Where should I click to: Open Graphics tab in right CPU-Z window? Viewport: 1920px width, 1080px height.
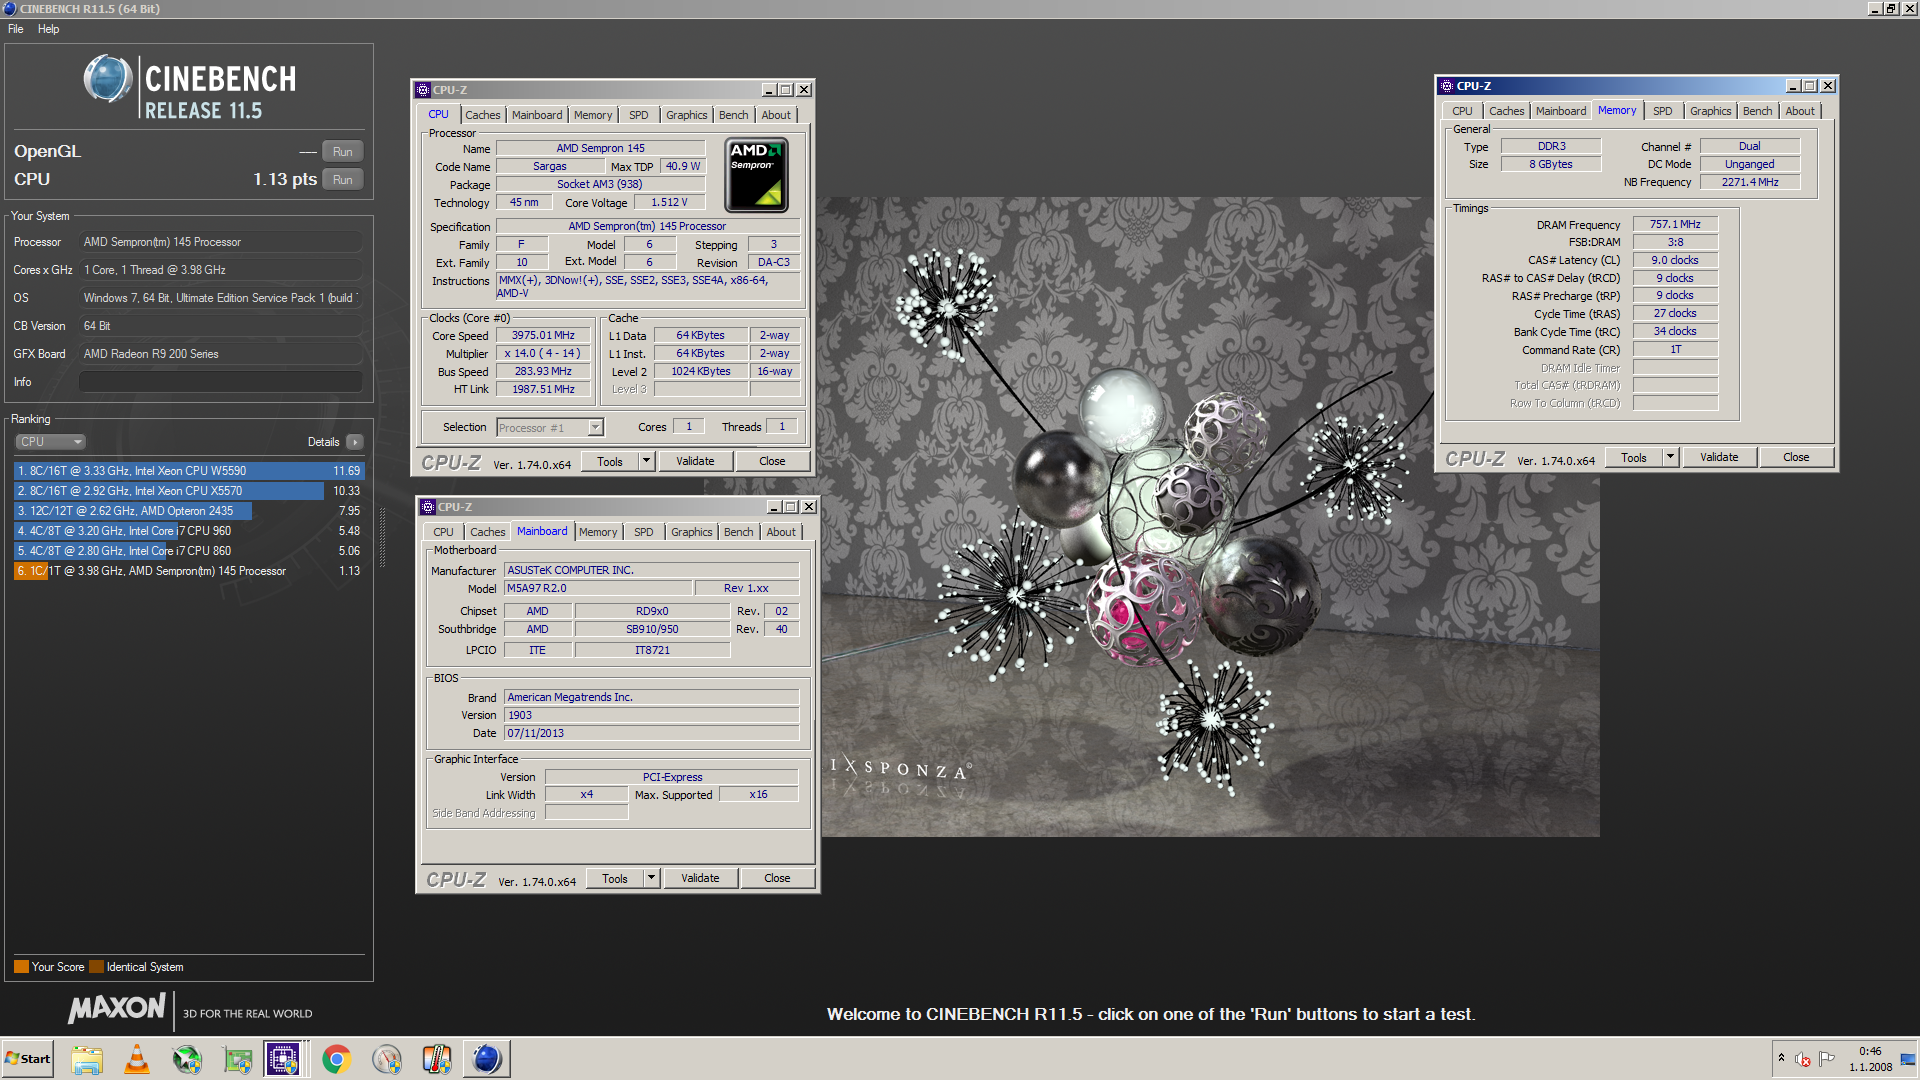tap(1711, 111)
